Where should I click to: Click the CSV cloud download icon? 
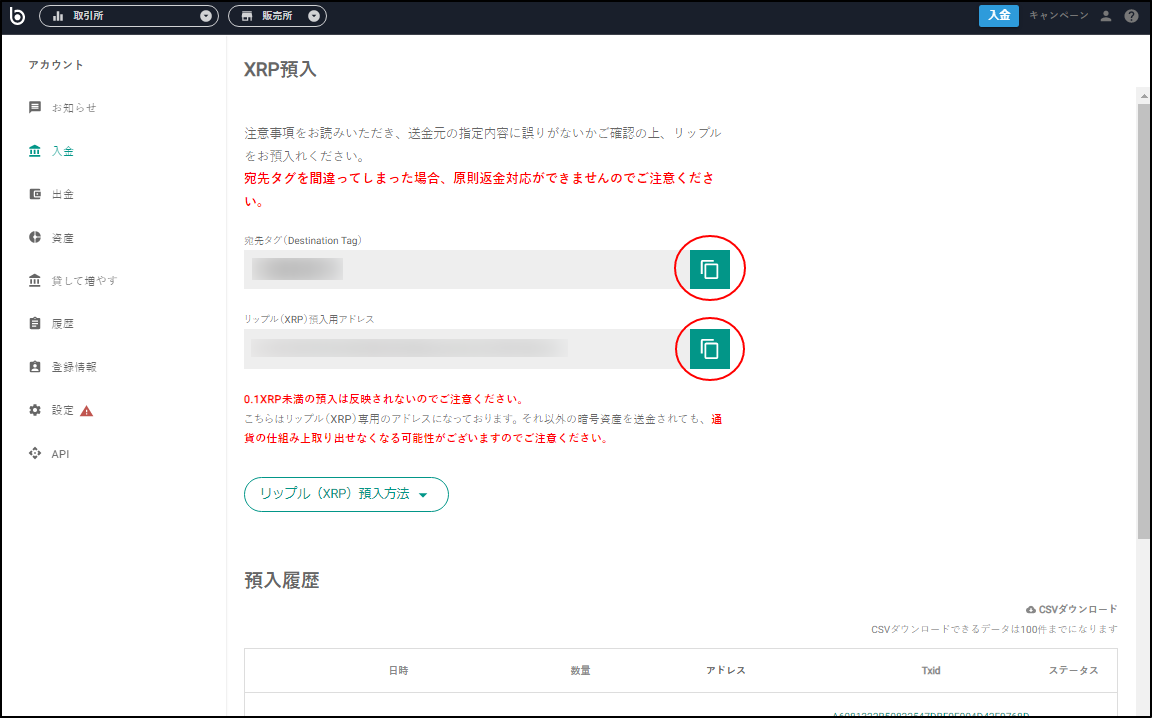point(1031,610)
